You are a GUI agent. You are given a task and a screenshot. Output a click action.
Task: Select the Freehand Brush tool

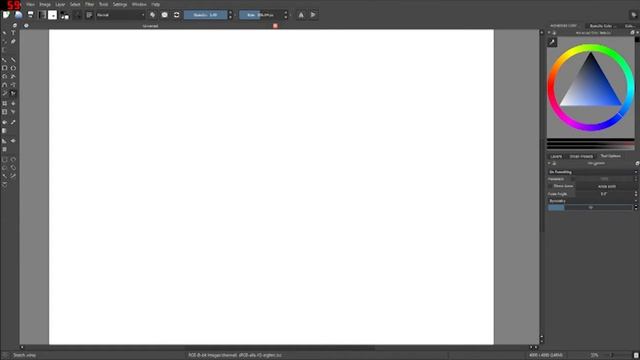[x=4, y=60]
